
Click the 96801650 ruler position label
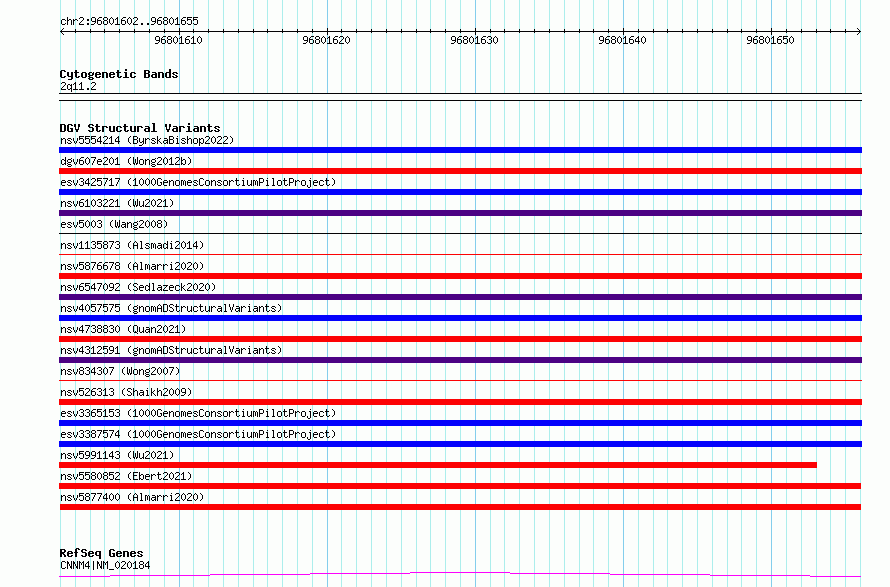pyautogui.click(x=770, y=40)
